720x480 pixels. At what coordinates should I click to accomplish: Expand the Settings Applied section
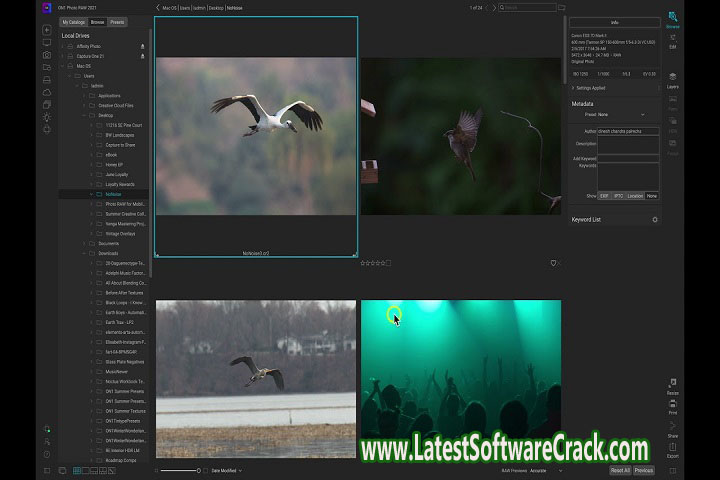pyautogui.click(x=573, y=88)
